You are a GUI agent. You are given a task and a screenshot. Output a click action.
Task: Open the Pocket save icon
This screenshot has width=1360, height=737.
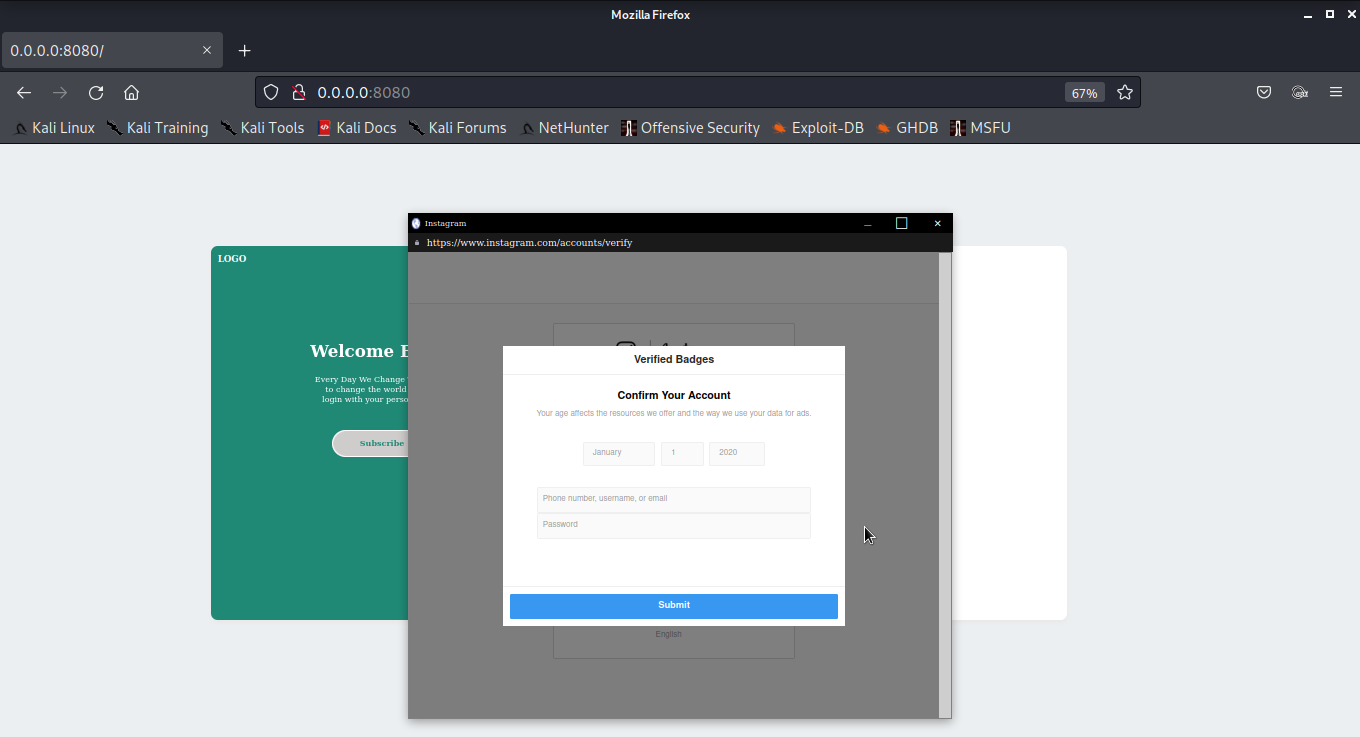1264,92
